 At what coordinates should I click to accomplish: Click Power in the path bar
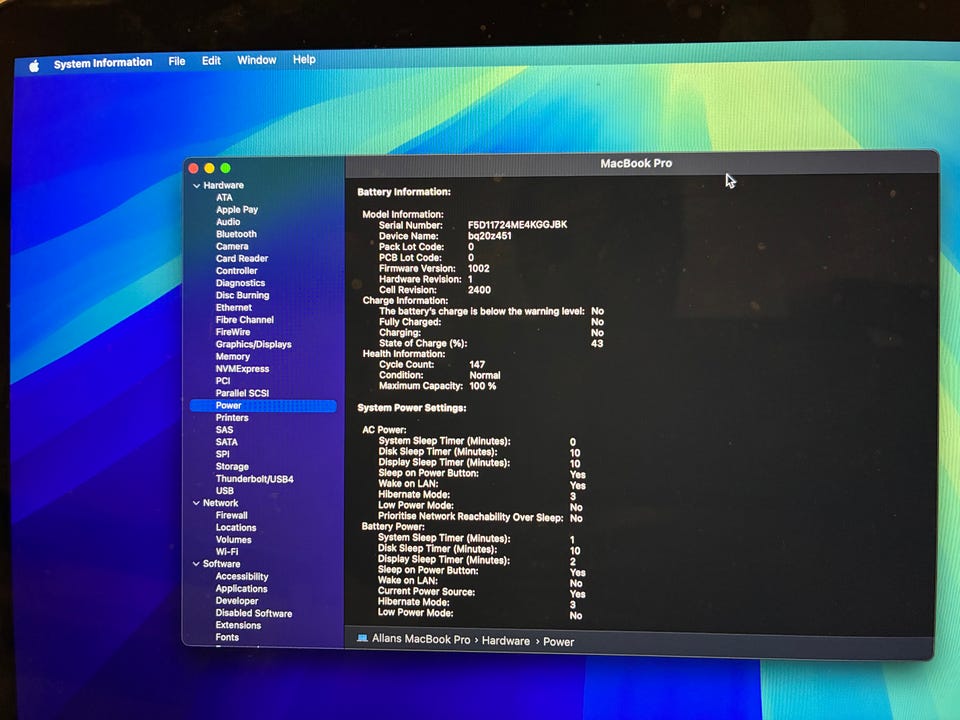pos(558,642)
